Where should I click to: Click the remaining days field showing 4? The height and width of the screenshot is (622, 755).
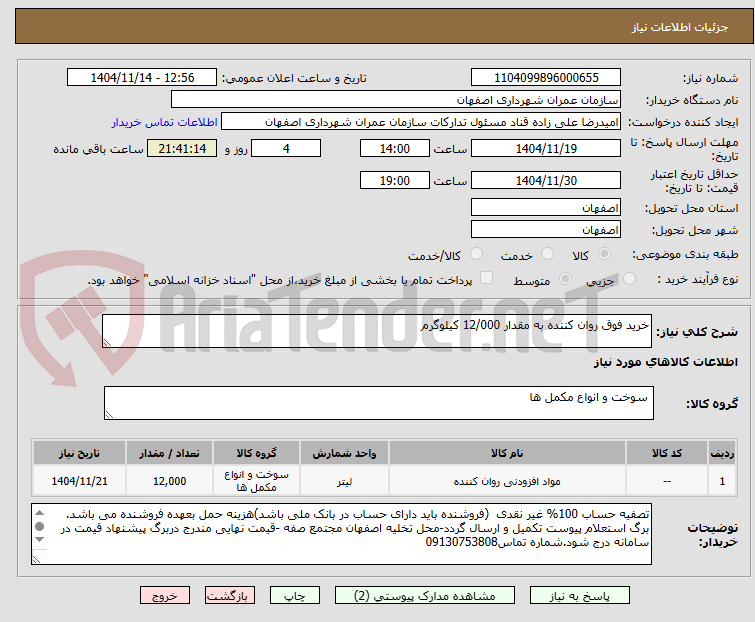[x=286, y=148]
